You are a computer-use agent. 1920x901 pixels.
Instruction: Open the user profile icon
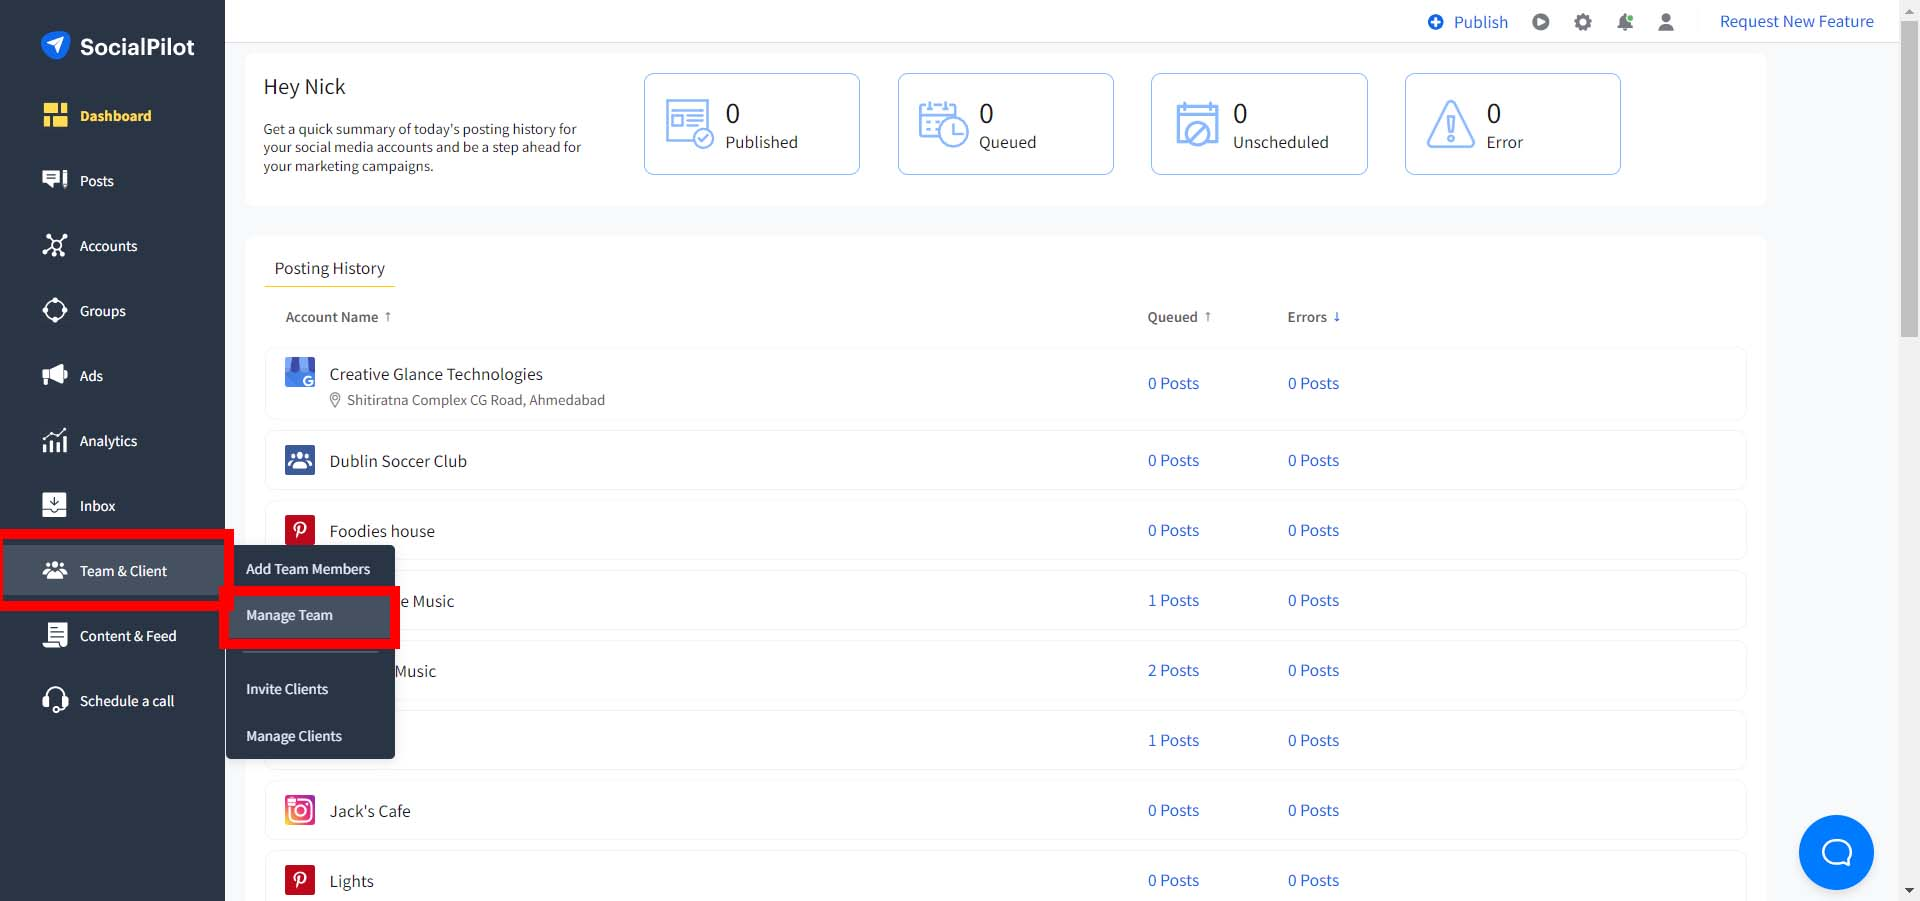tap(1666, 22)
